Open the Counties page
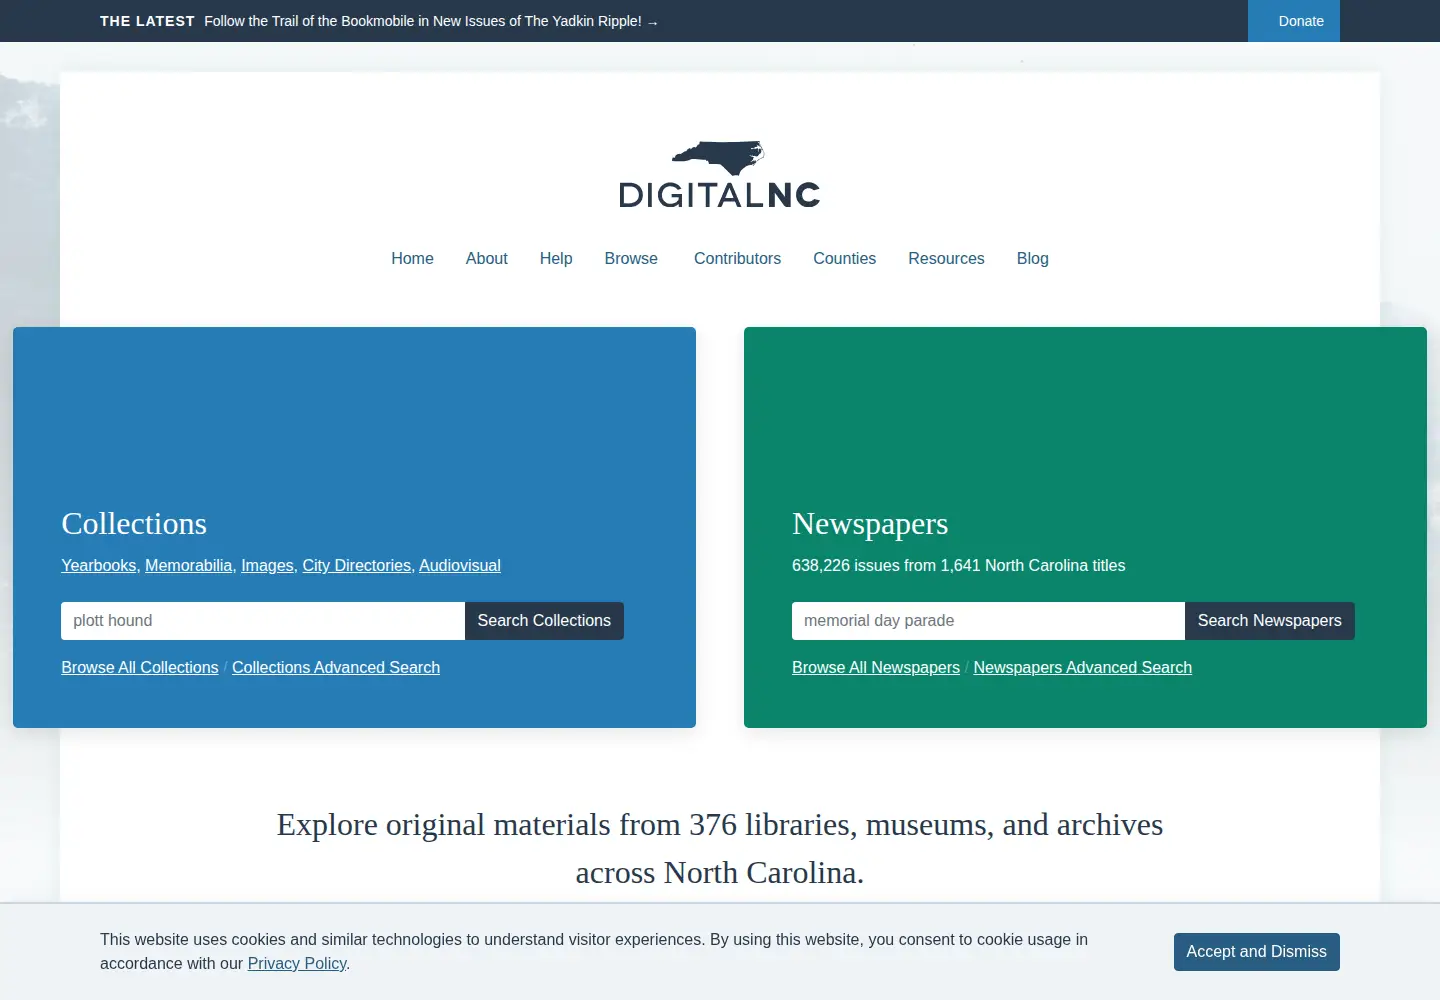Image resolution: width=1440 pixels, height=1000 pixels. (x=844, y=258)
